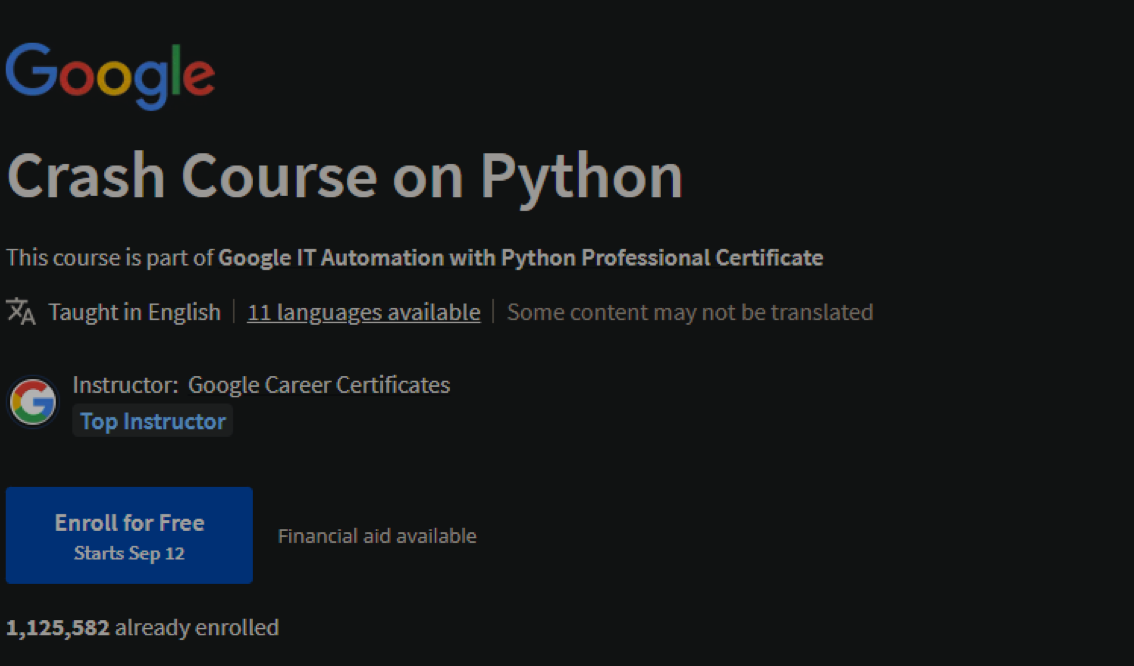Click the Starts Sep 12 date text
The width and height of the screenshot is (1134, 666).
click(x=129, y=553)
